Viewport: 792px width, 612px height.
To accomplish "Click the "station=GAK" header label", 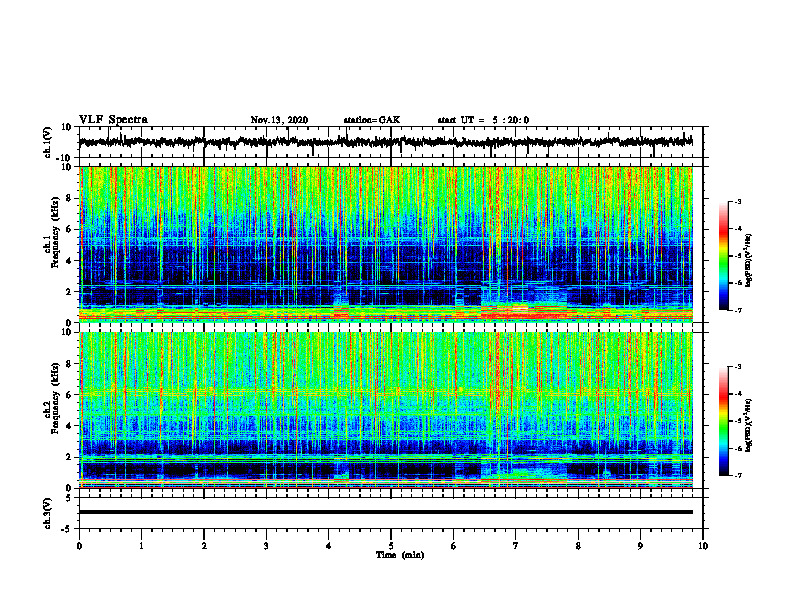I will coord(372,120).
